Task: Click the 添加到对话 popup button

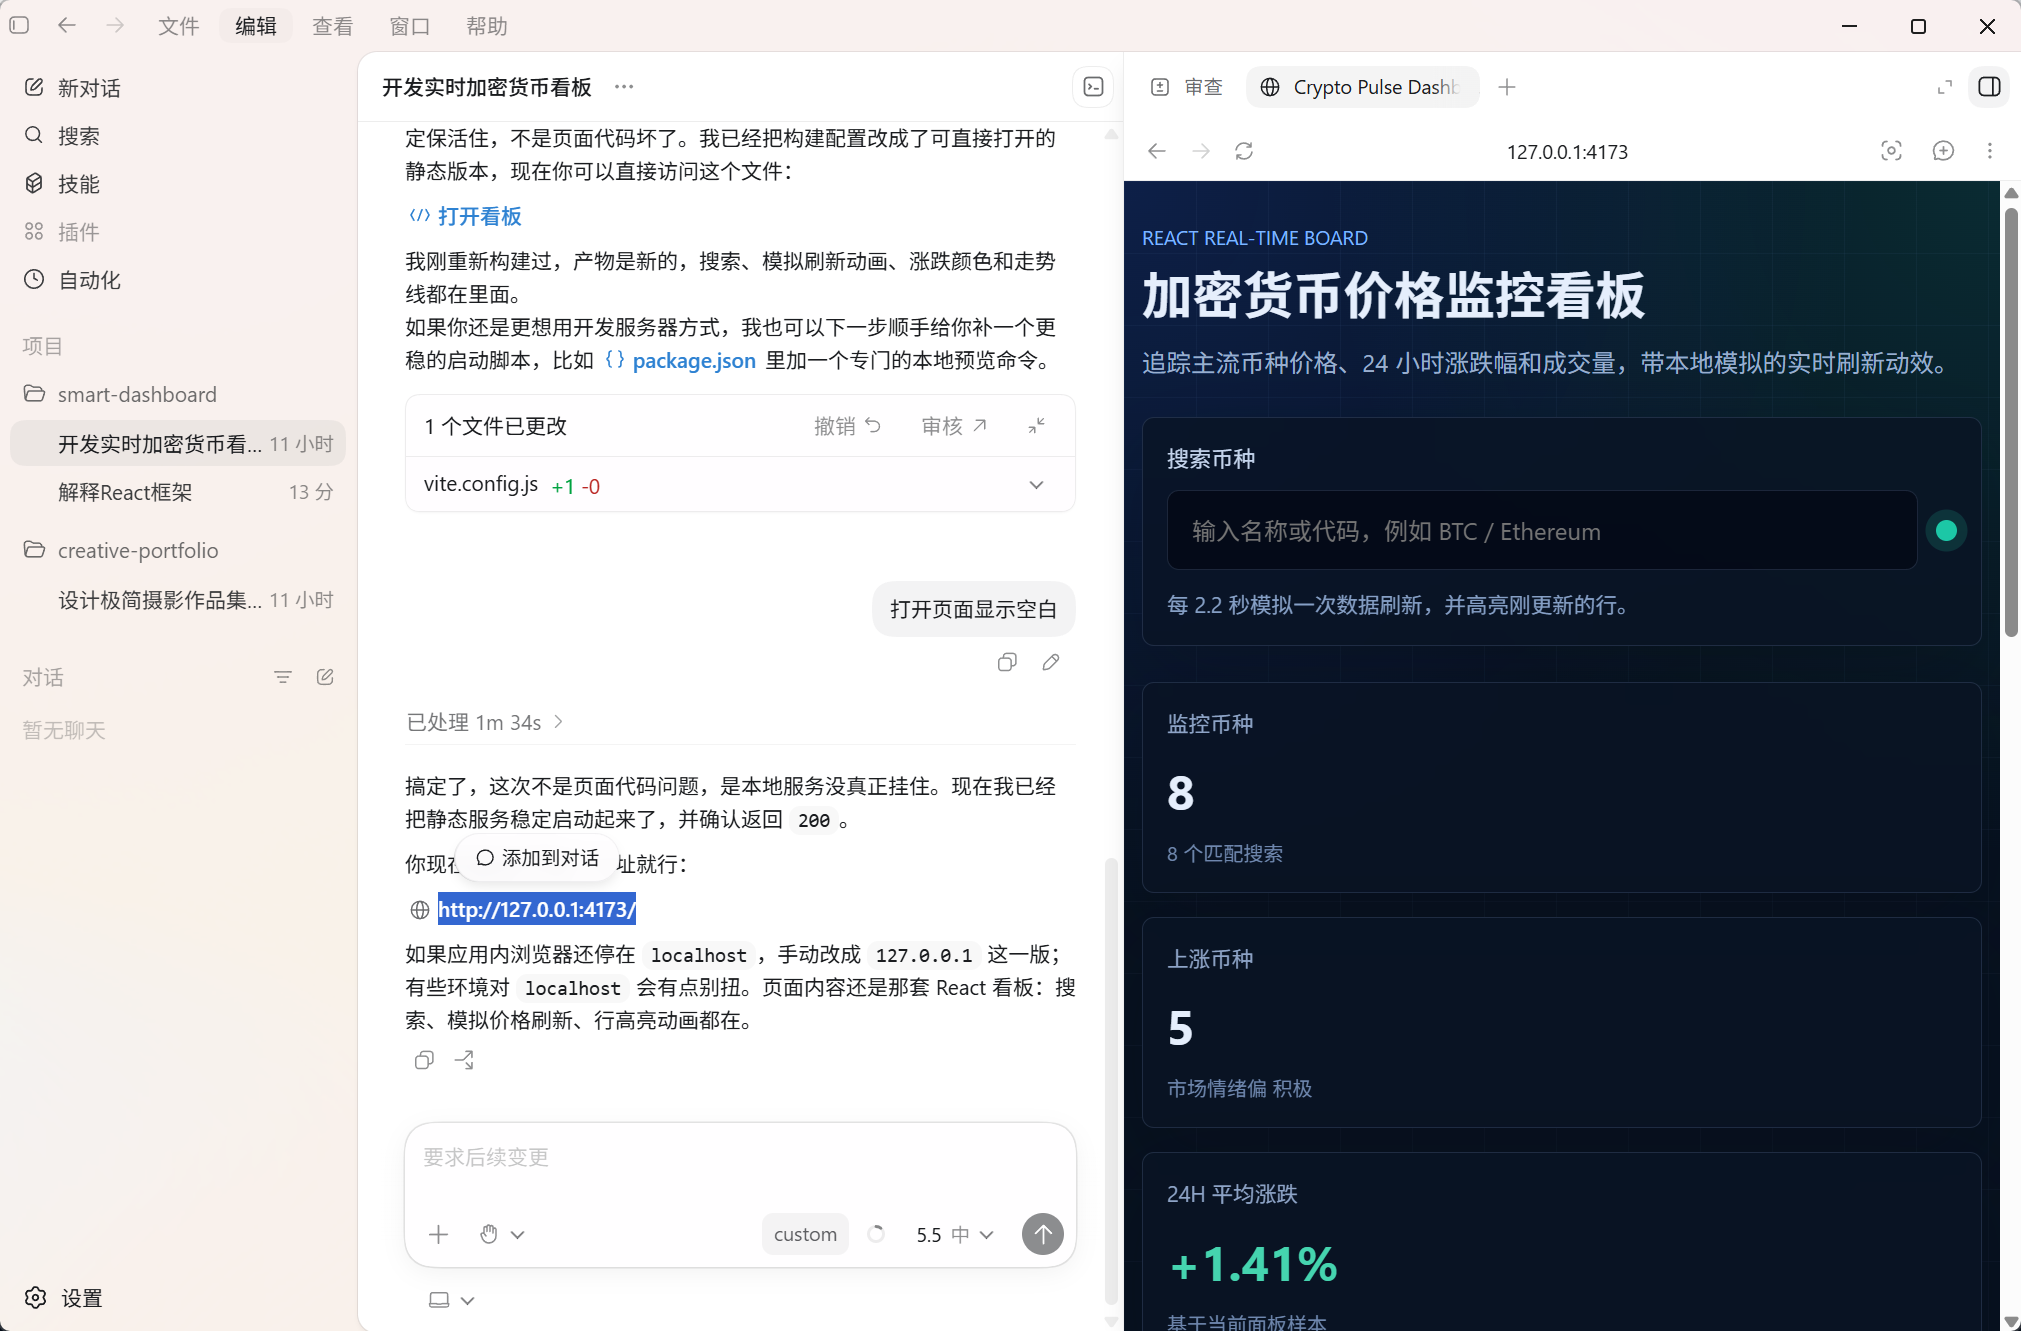Action: (538, 858)
